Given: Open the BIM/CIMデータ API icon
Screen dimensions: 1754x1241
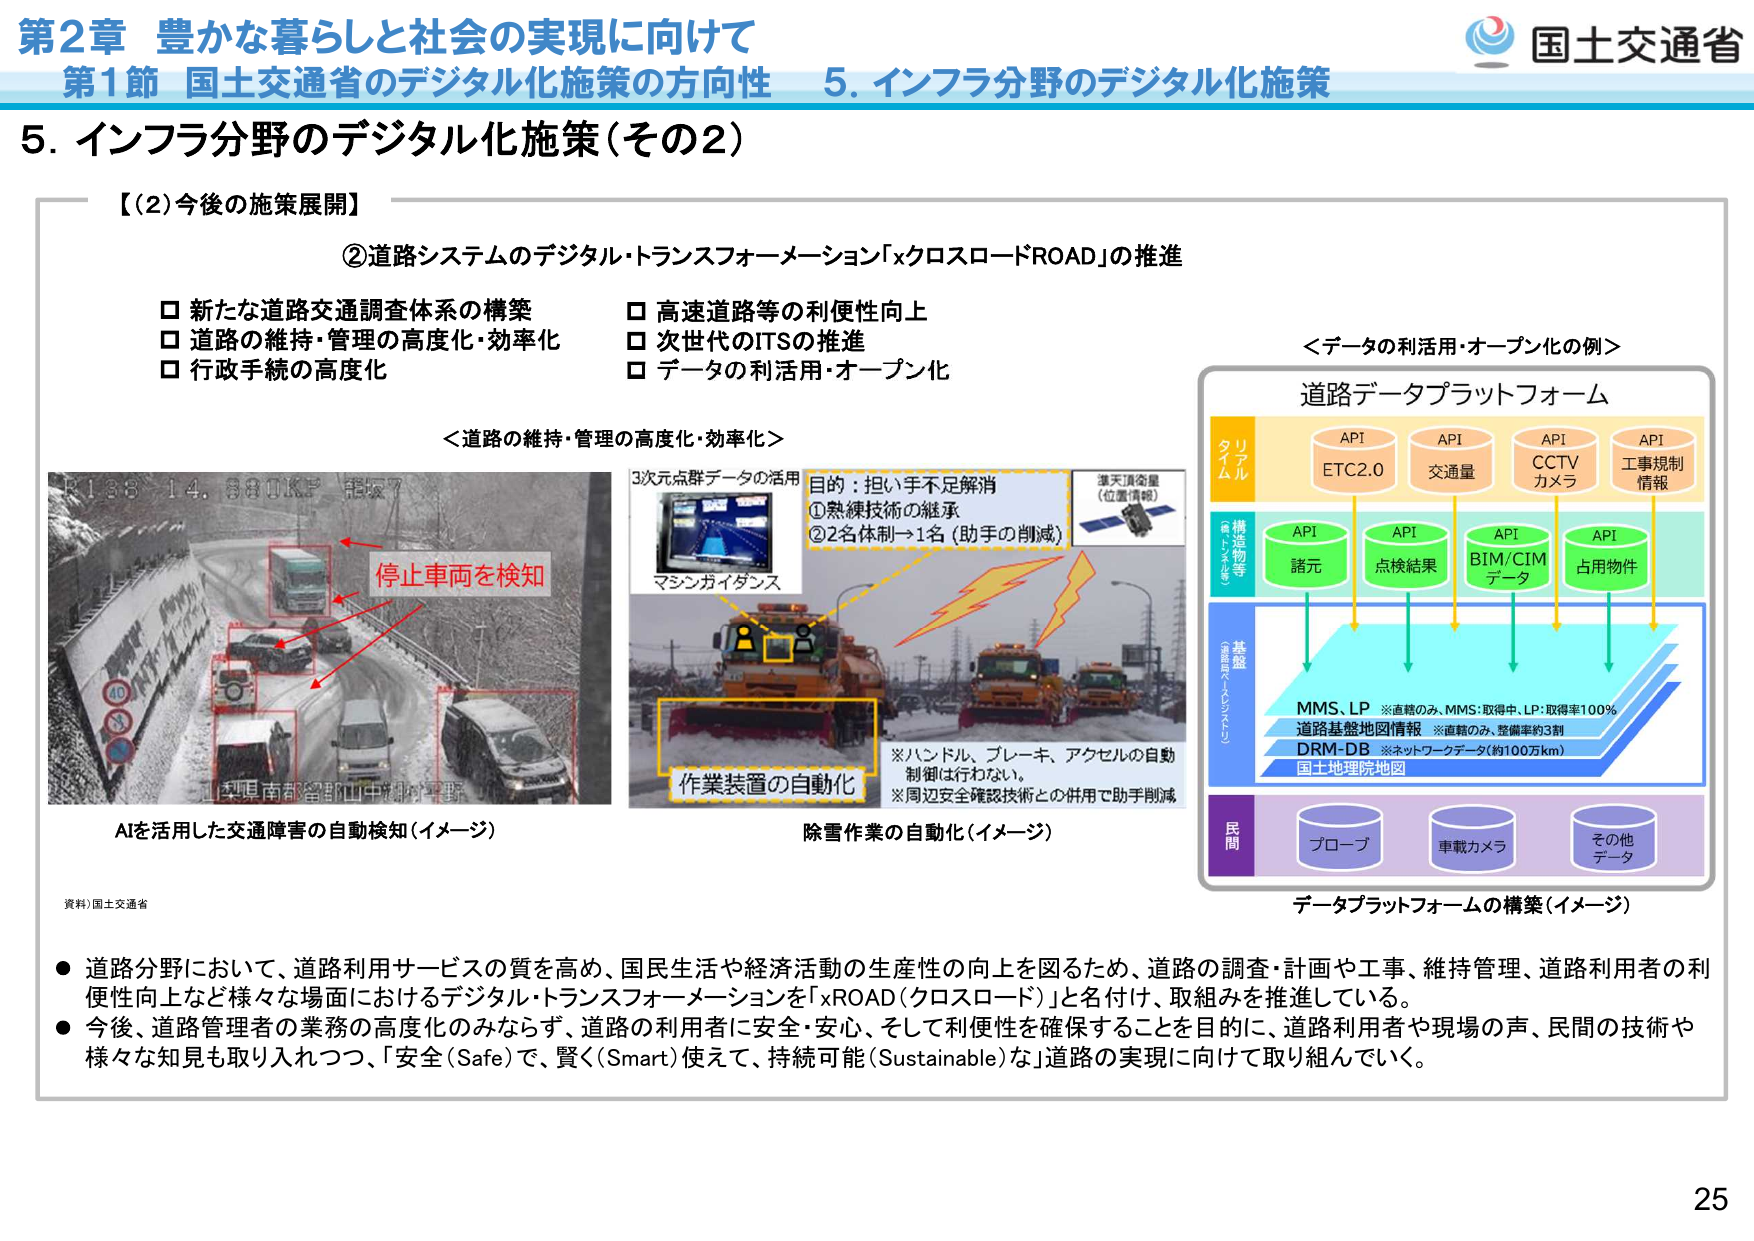Looking at the screenshot, I should coord(1505,560).
